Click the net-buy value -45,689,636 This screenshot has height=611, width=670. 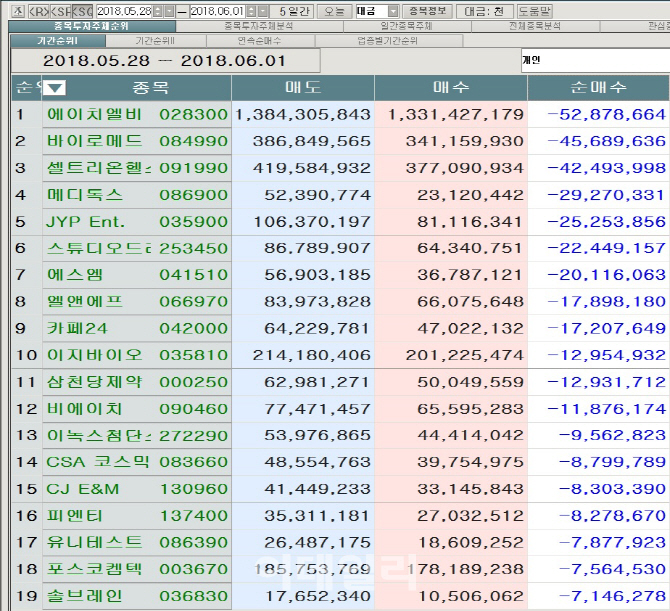point(606,141)
